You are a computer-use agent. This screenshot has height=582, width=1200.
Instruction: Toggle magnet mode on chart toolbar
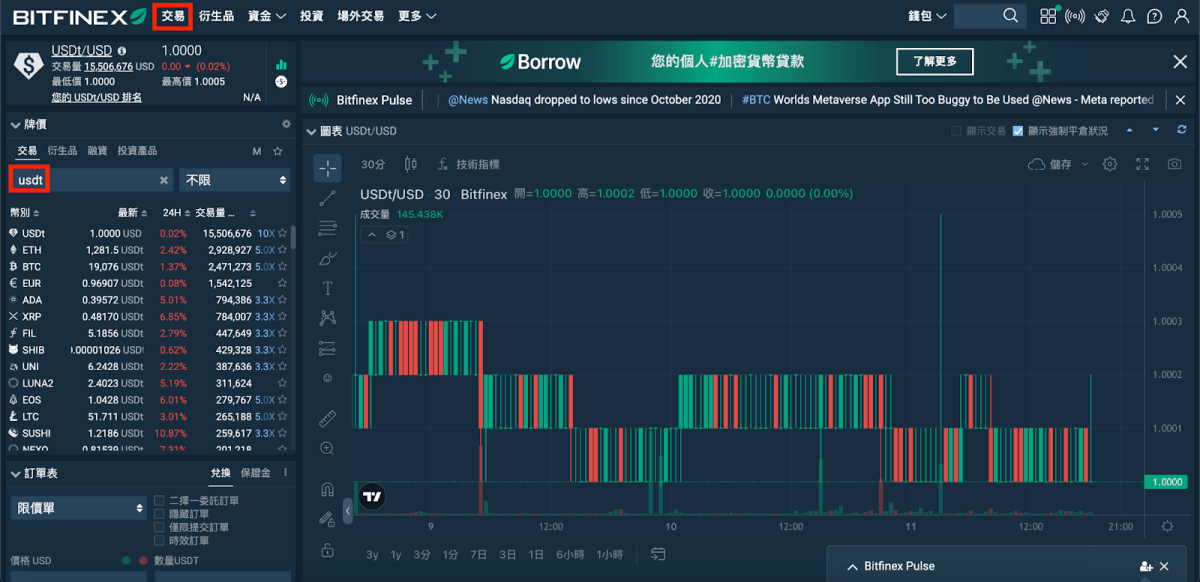pos(327,489)
